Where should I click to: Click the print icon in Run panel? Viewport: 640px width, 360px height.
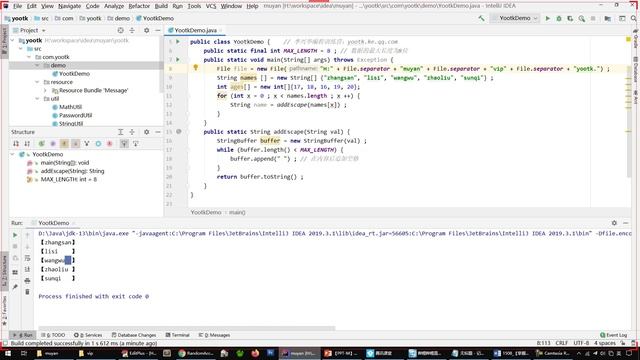point(27,281)
